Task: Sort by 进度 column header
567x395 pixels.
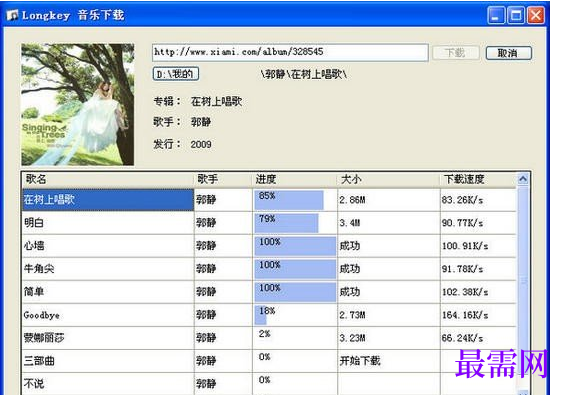Action: pos(295,179)
